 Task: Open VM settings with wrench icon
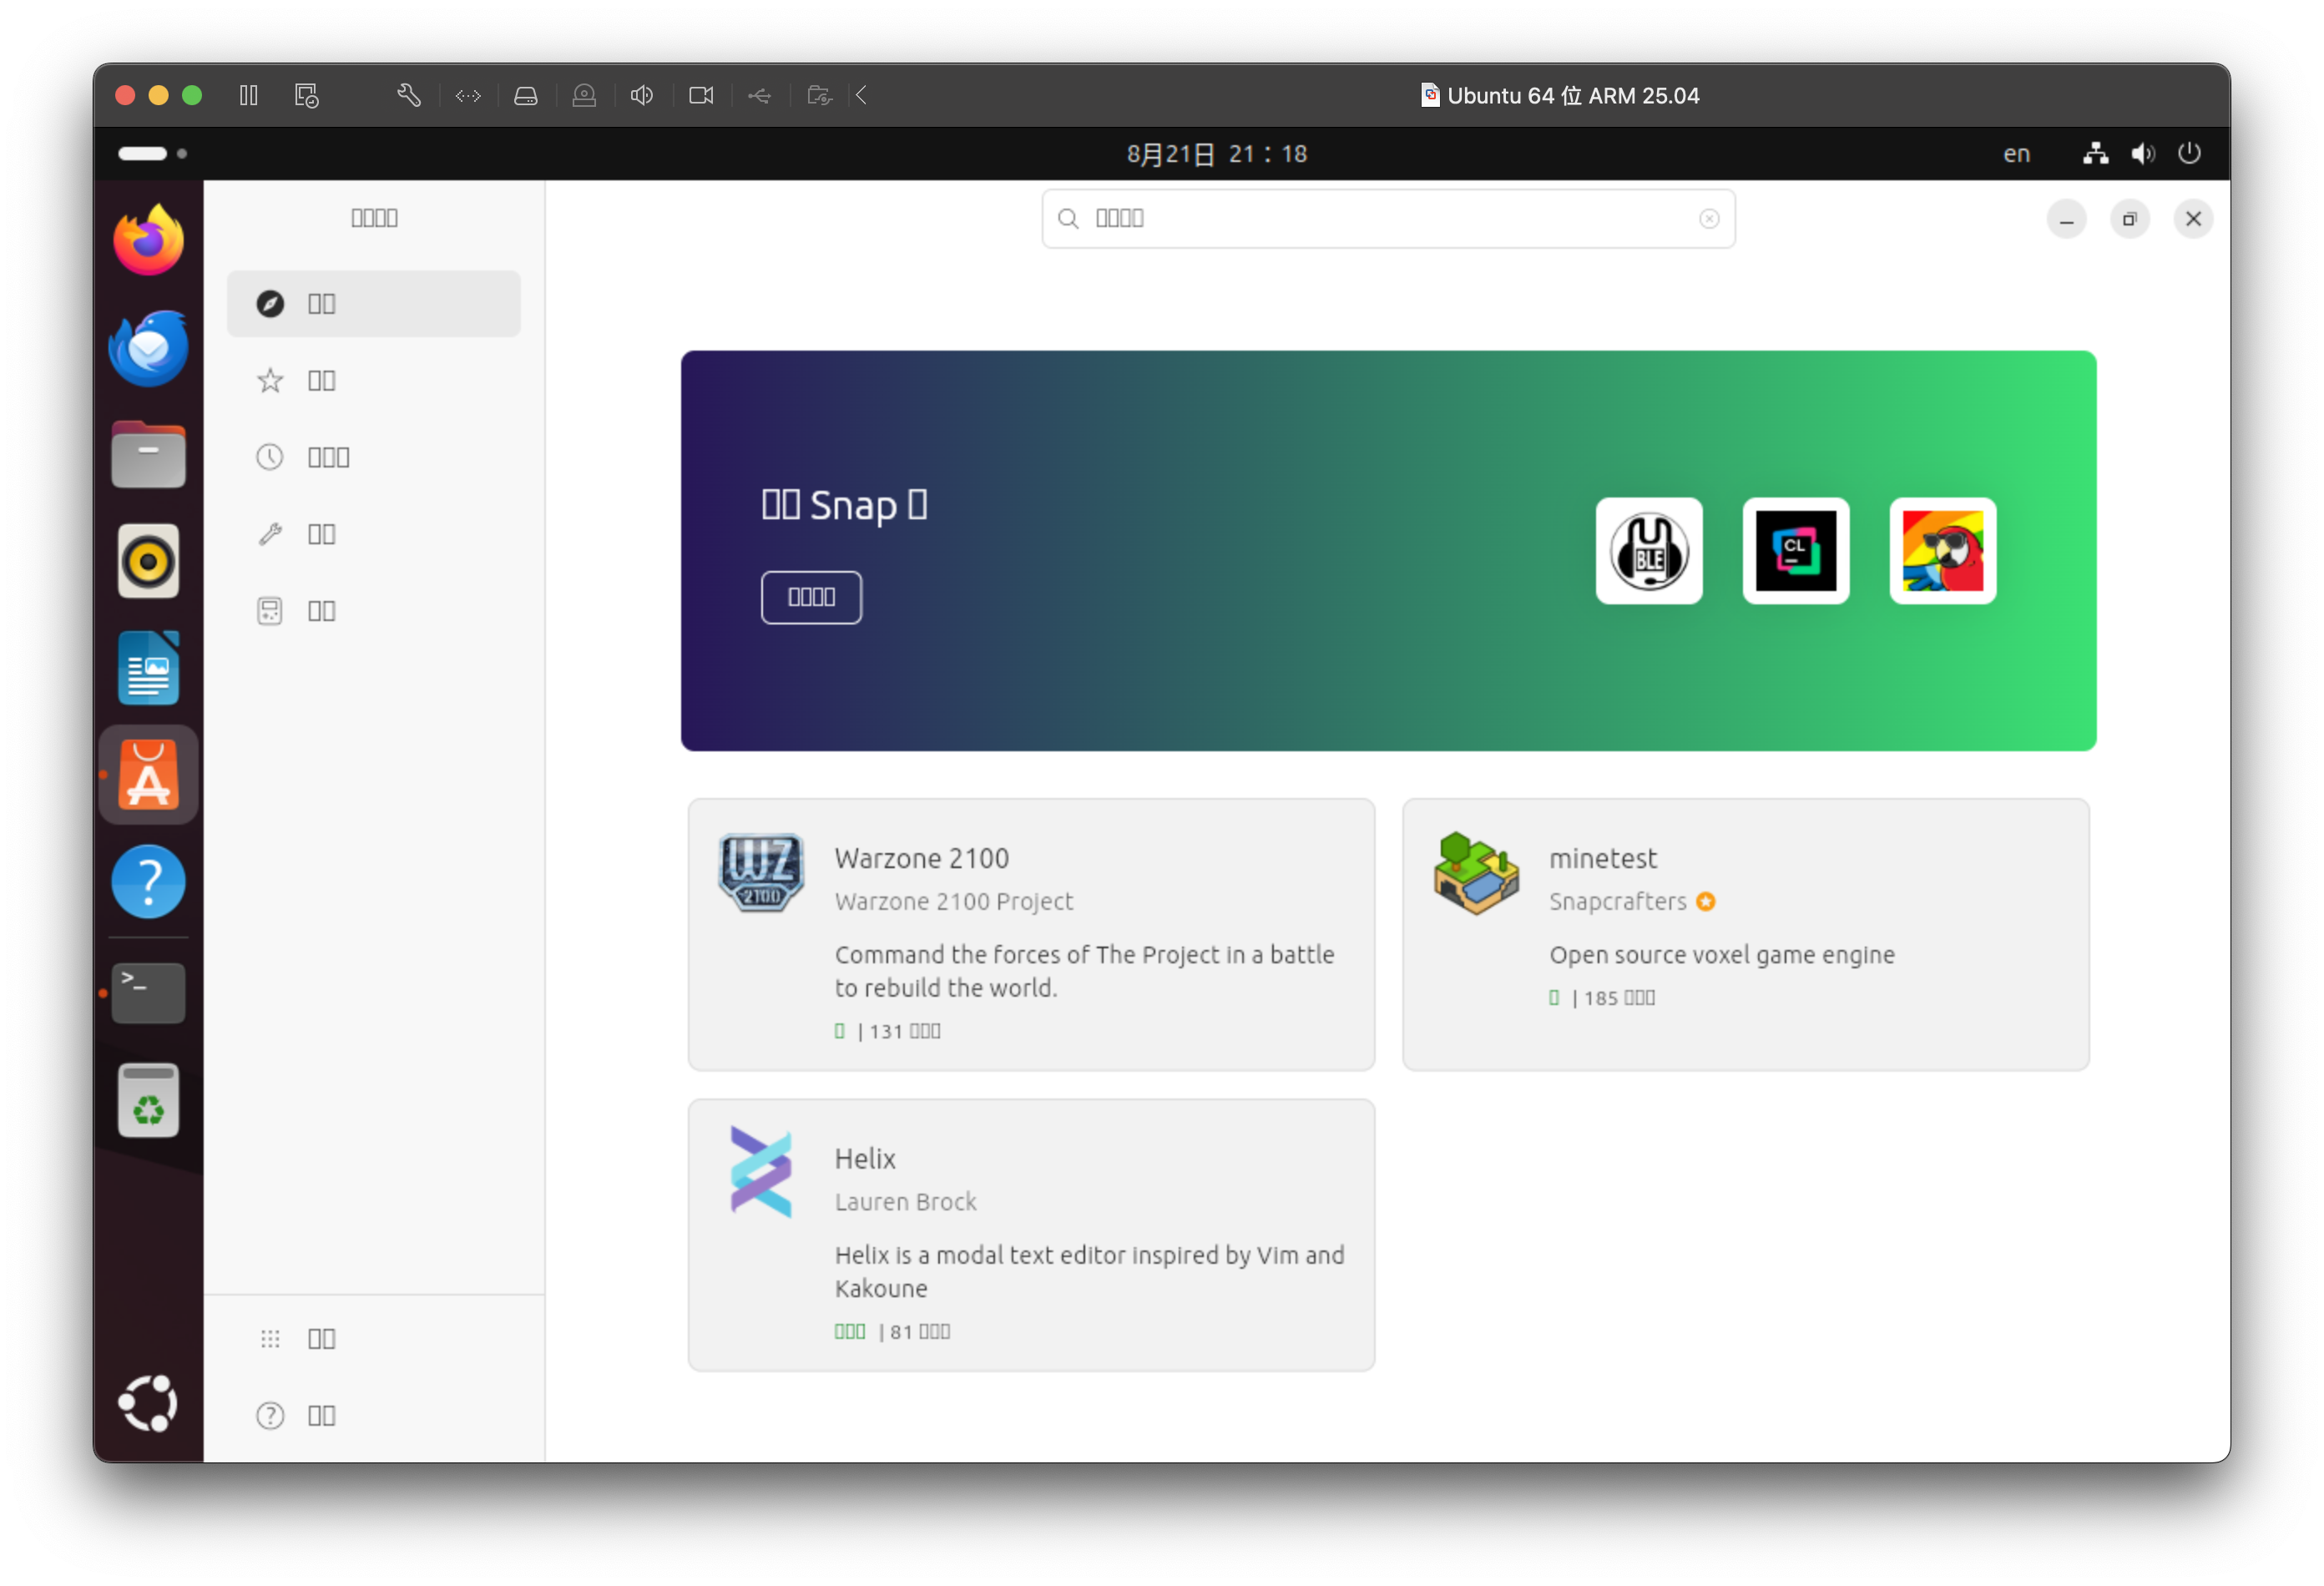click(x=409, y=95)
